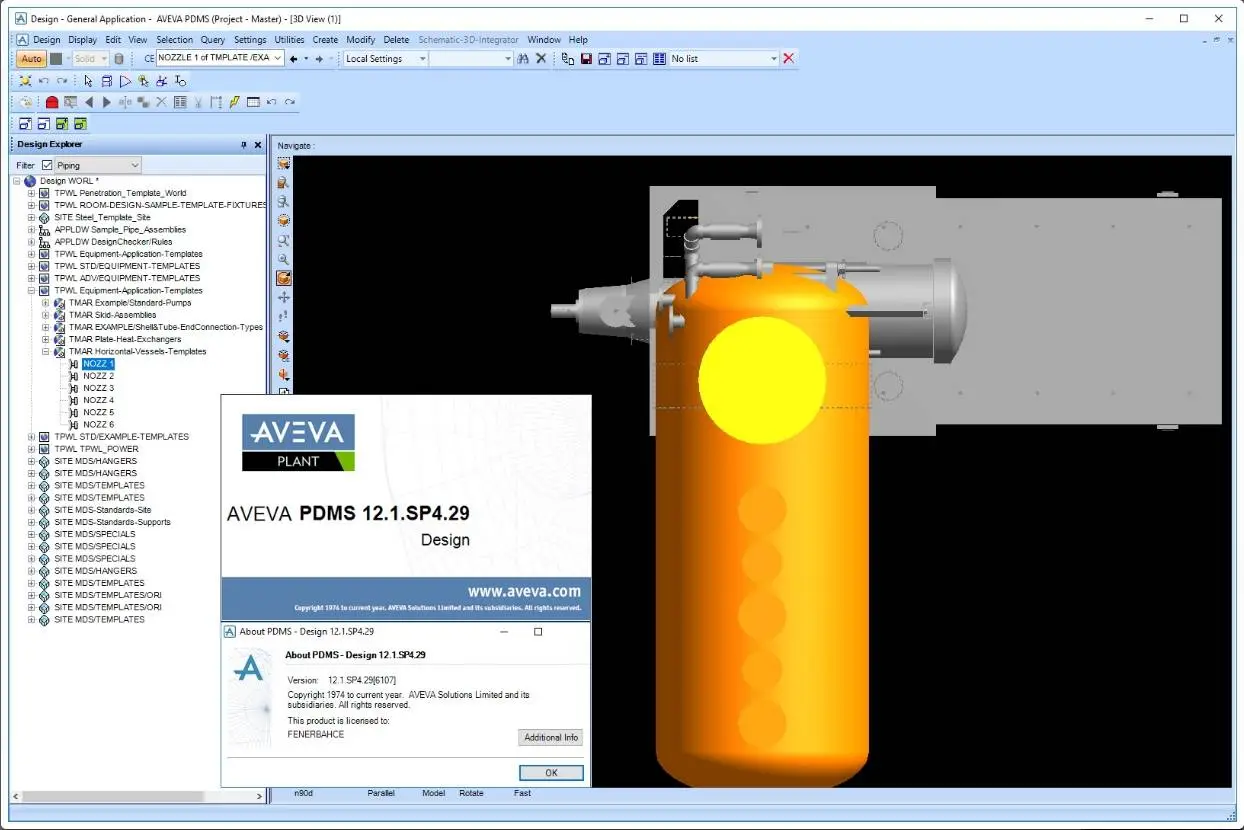The width and height of the screenshot is (1244, 830).
Task: Click the red dome icon in toolbar
Action: 52,102
